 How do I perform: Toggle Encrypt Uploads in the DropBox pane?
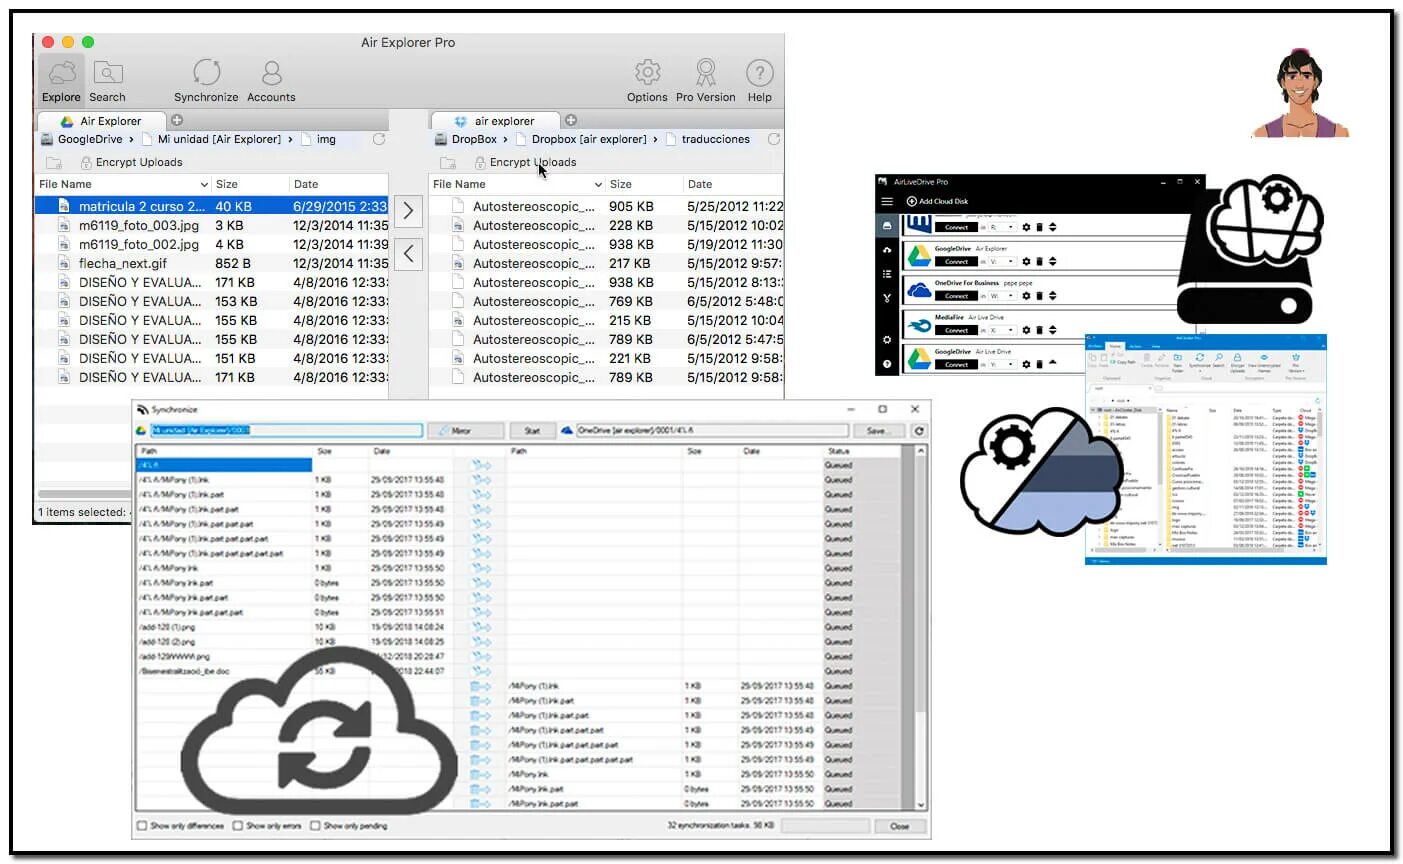point(525,162)
